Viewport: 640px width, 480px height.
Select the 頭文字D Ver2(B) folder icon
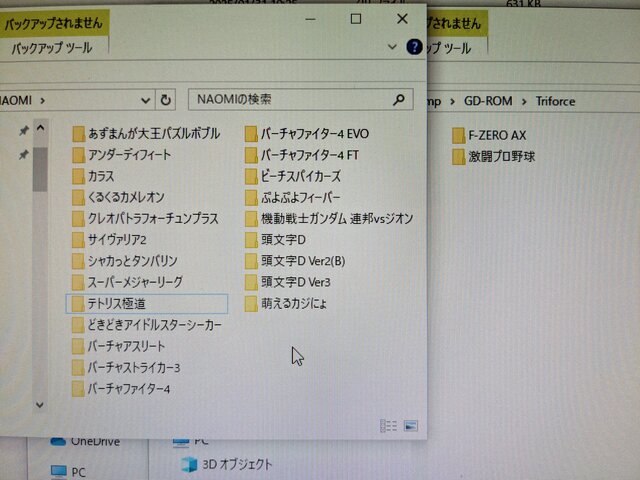[x=251, y=261]
